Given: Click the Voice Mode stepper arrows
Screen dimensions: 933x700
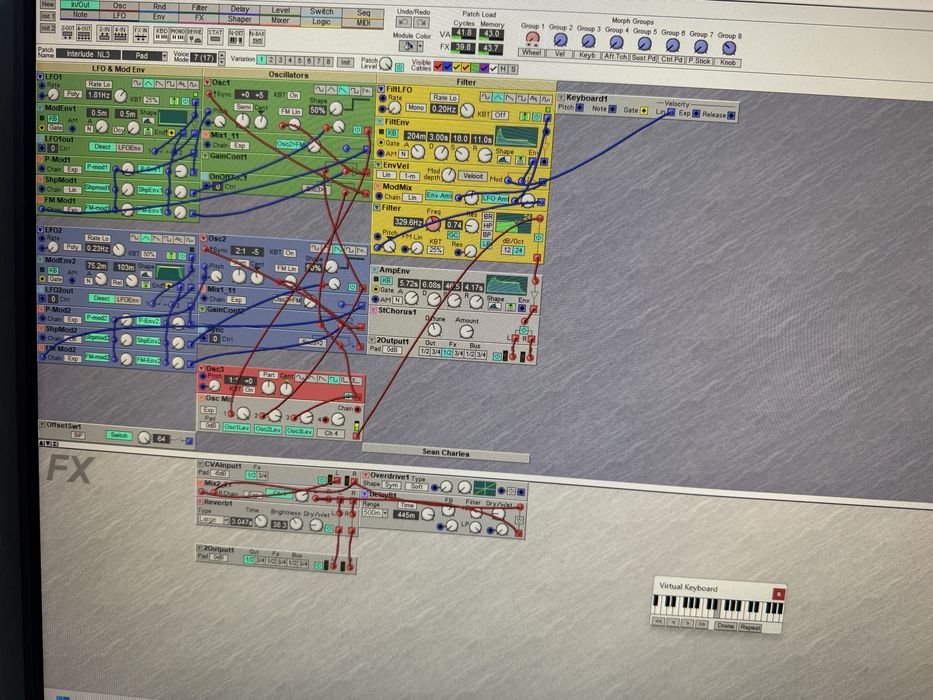Looking at the screenshot, I should click(222, 58).
